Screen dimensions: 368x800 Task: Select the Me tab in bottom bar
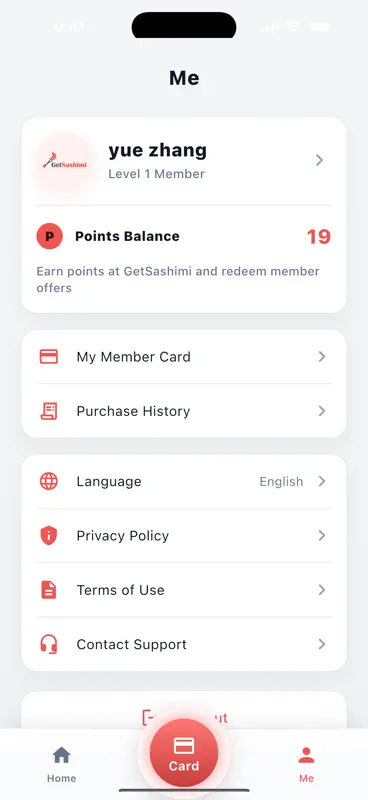pos(306,764)
